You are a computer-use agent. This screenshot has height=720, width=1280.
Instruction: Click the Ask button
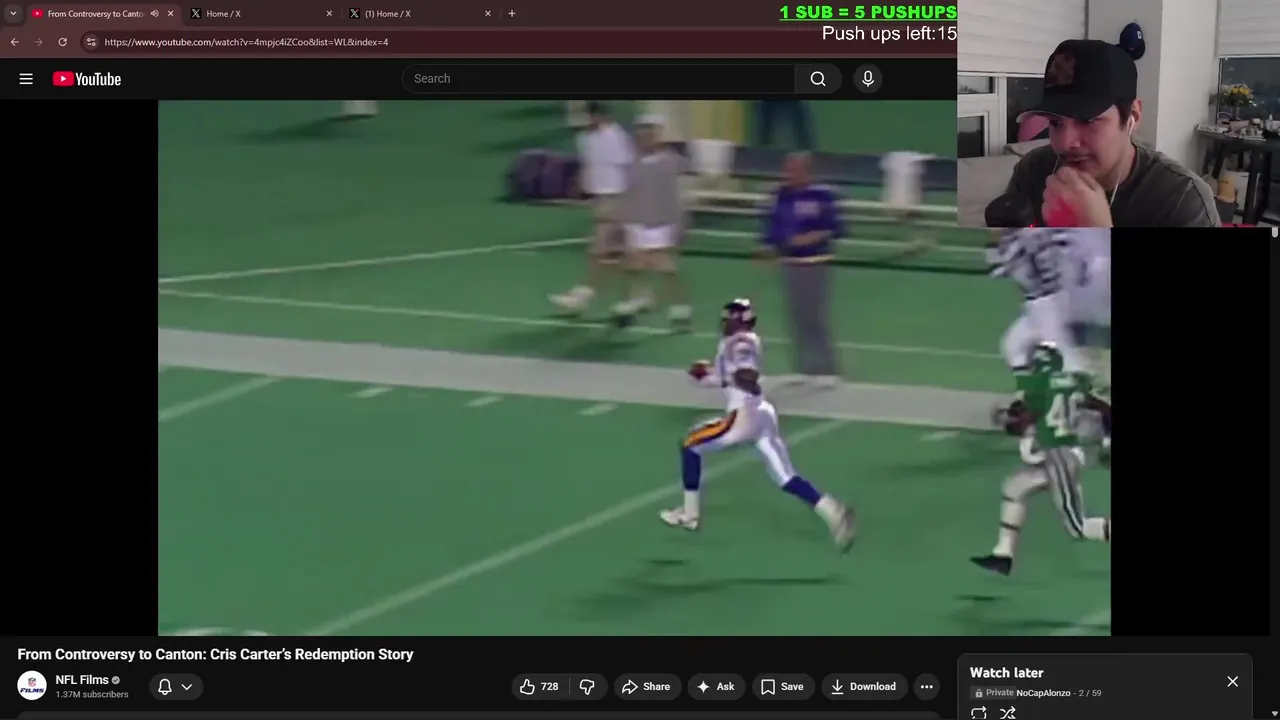coord(716,687)
